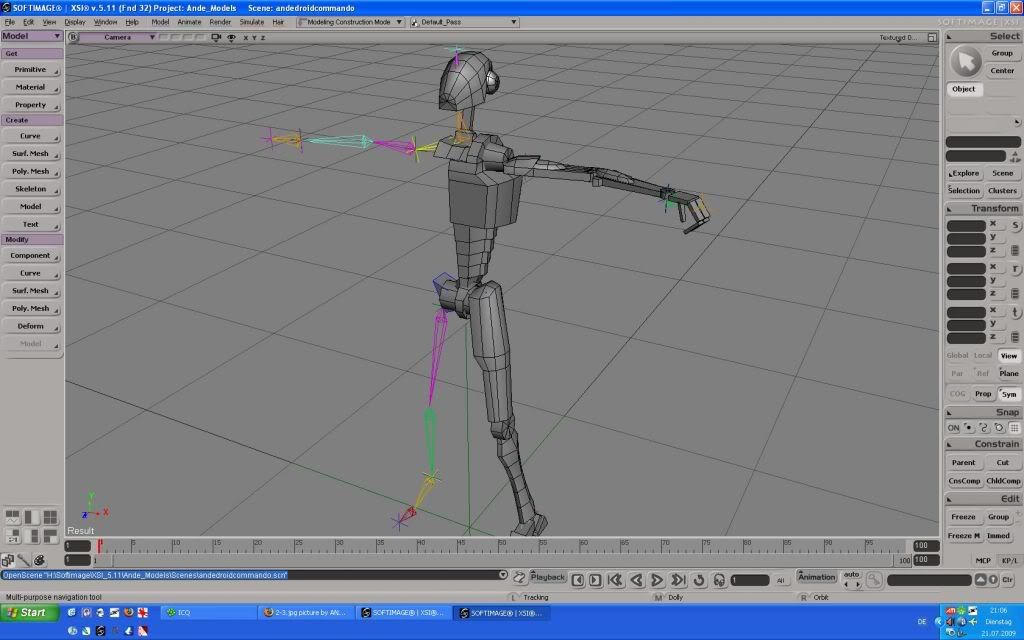Screen dimensions: 1024x640
Task: Click the viewport camera icon
Action: point(216,37)
